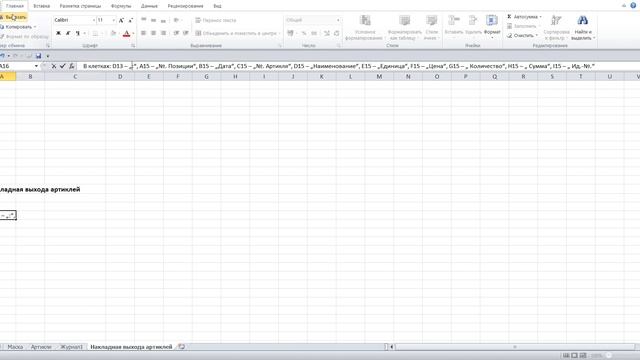Open the Формулы ribbon tab
Screen dimensions: 640x360
[x=121, y=6]
